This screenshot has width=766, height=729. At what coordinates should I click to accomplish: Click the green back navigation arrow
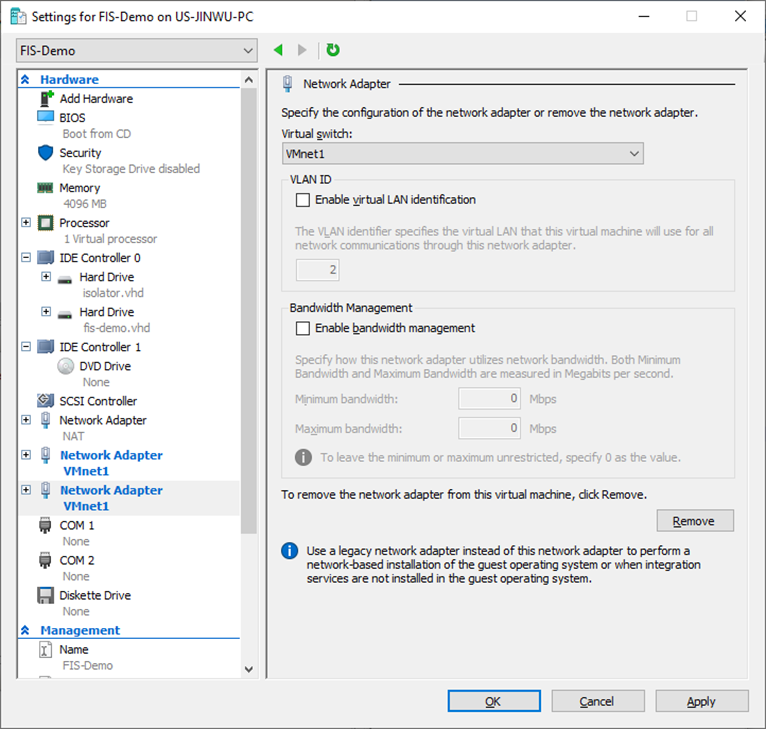click(x=278, y=50)
